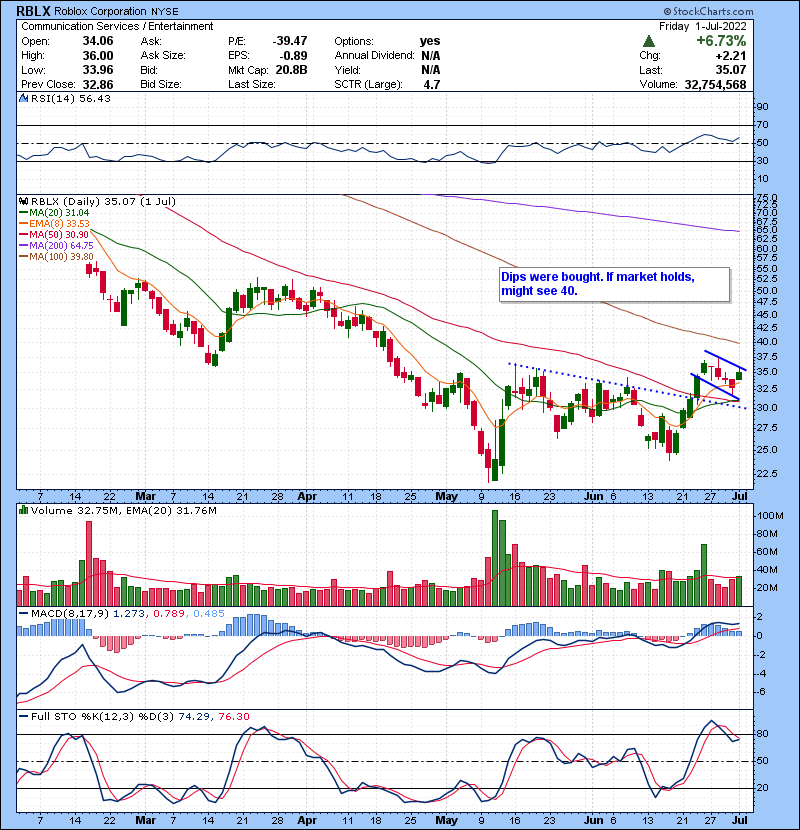The height and width of the screenshot is (830, 800).
Task: Click the volume bars icon beside Volume label
Action: pos(23,510)
